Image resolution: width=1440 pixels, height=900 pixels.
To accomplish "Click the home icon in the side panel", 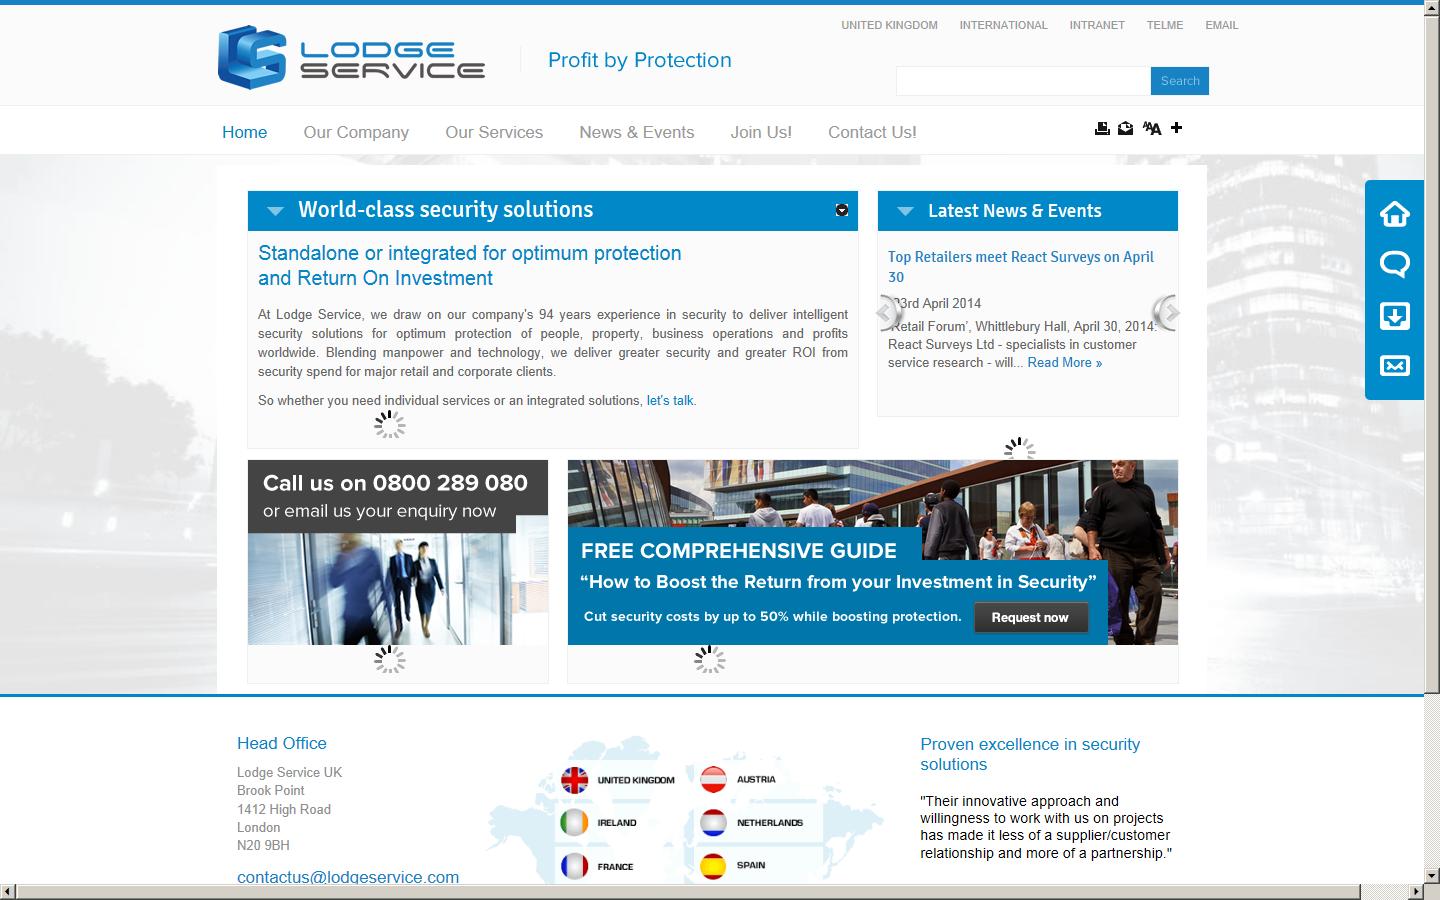I will (1394, 214).
